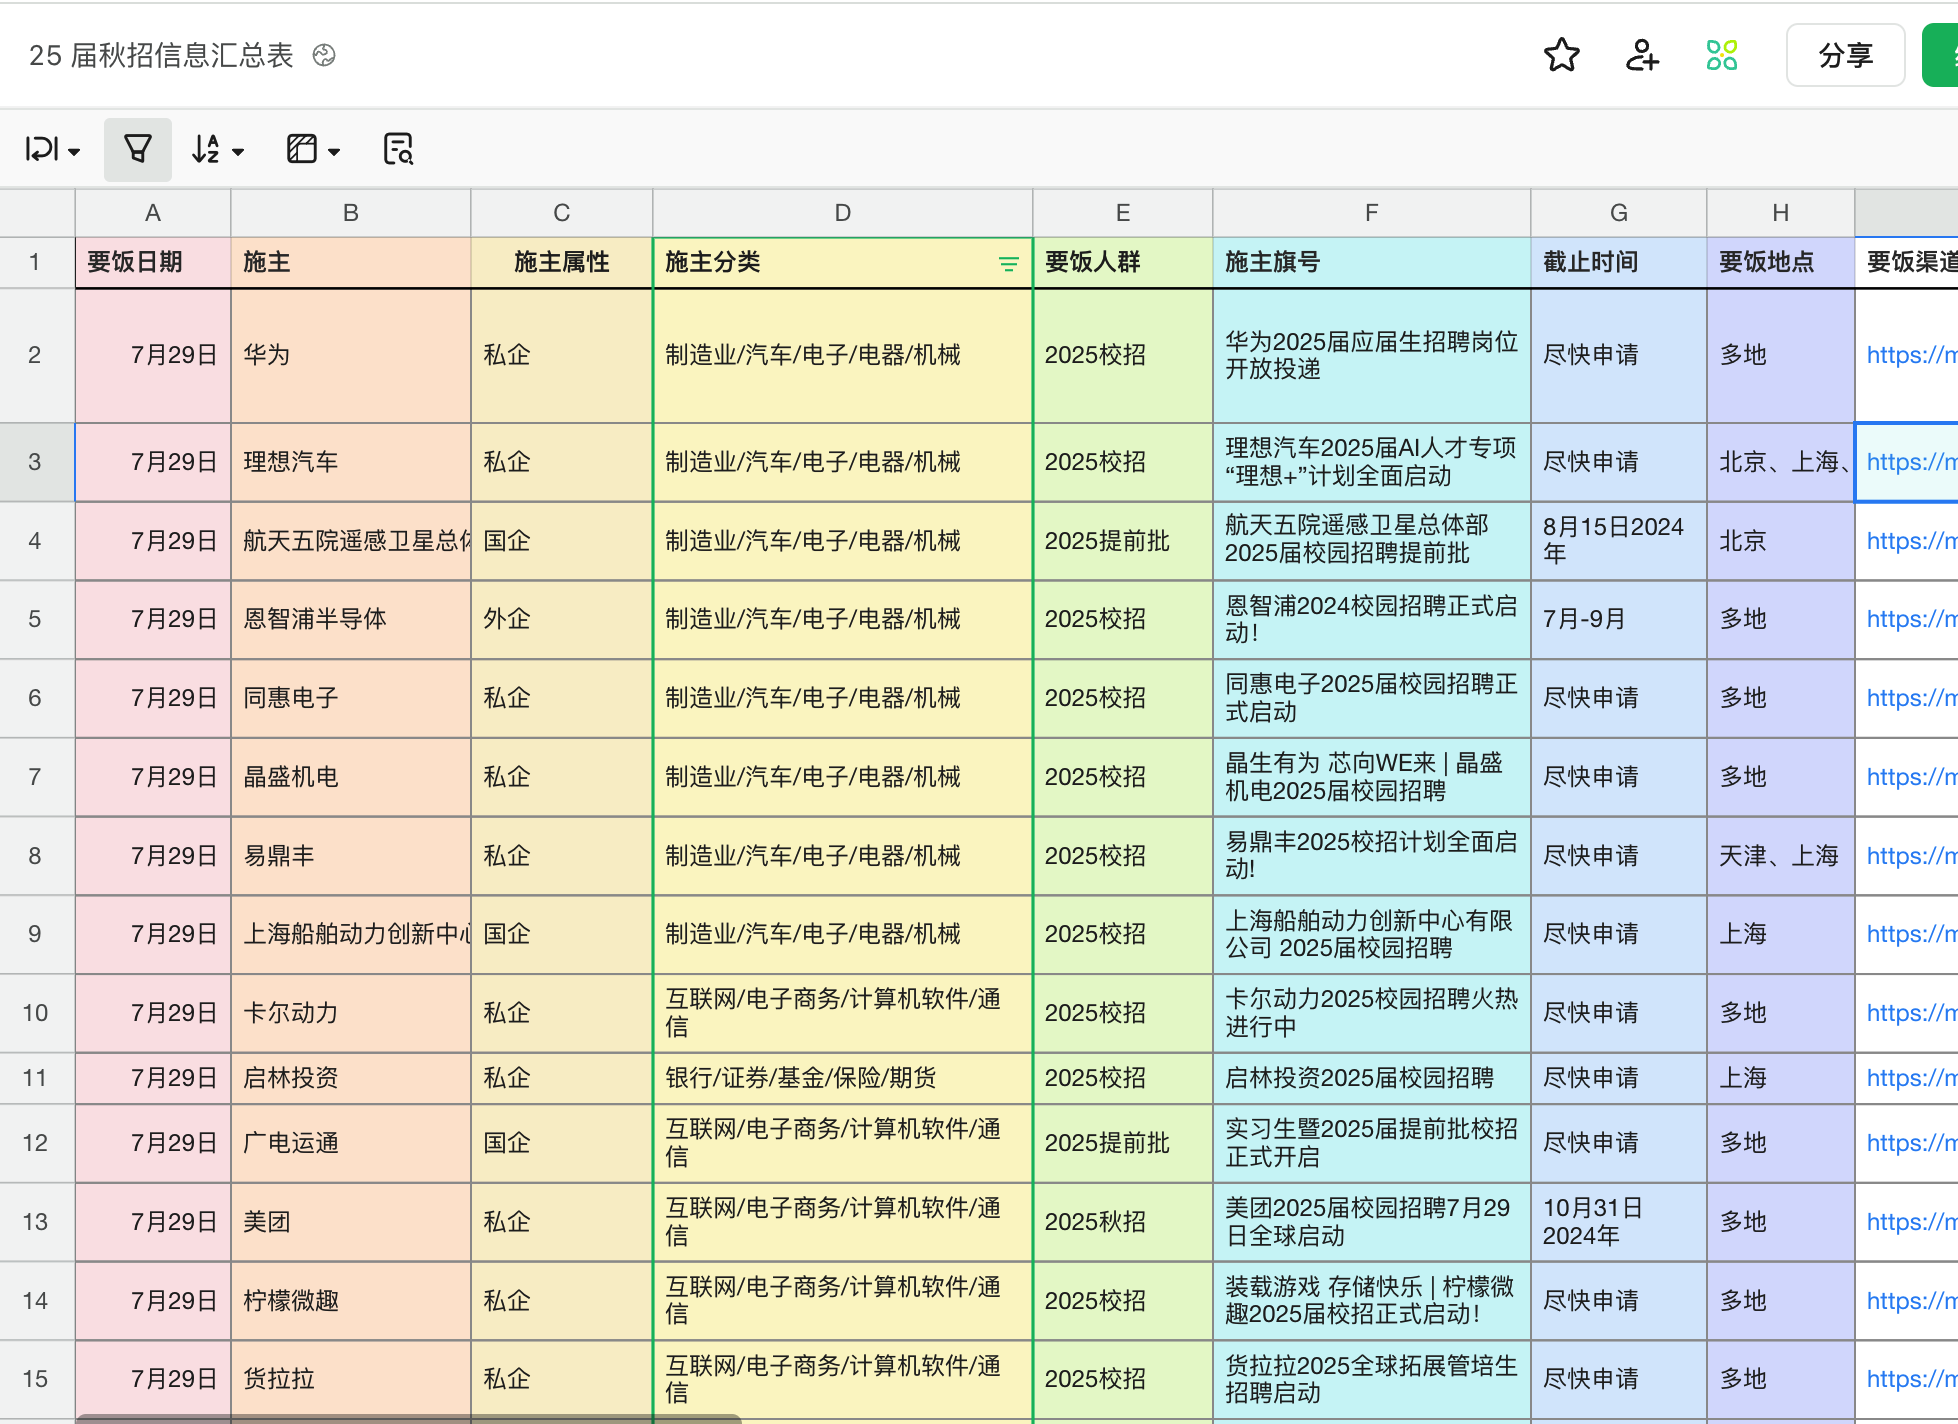Select the header cell 施主属性
This screenshot has width=1958, height=1424.
click(561, 263)
